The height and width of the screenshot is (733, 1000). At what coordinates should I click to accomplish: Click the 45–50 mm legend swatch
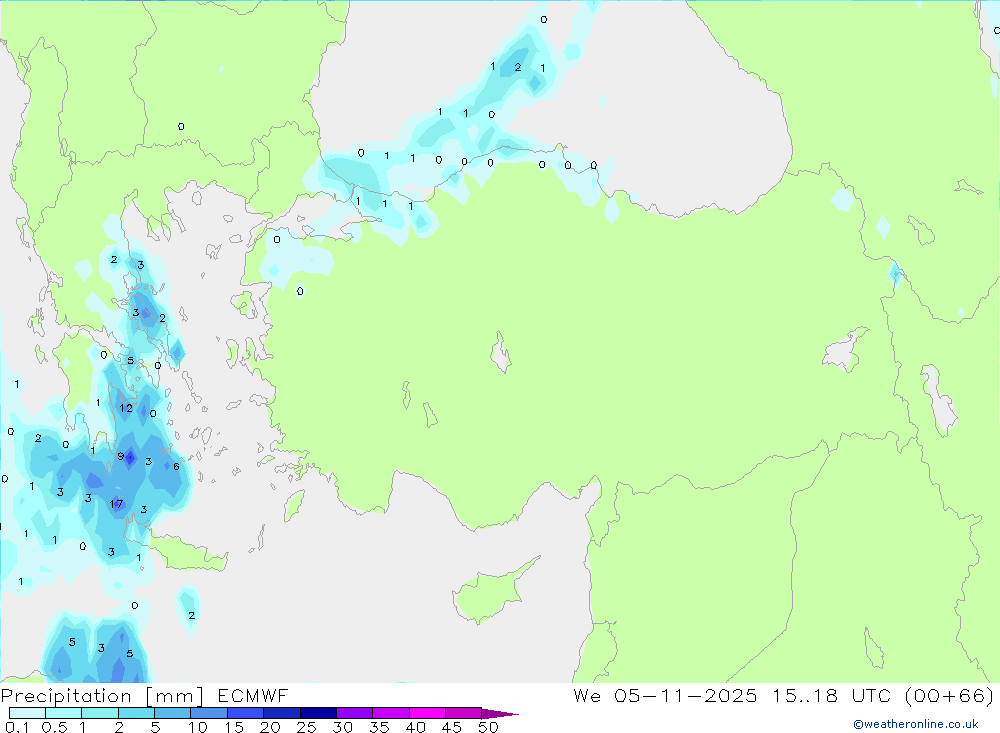(464, 713)
